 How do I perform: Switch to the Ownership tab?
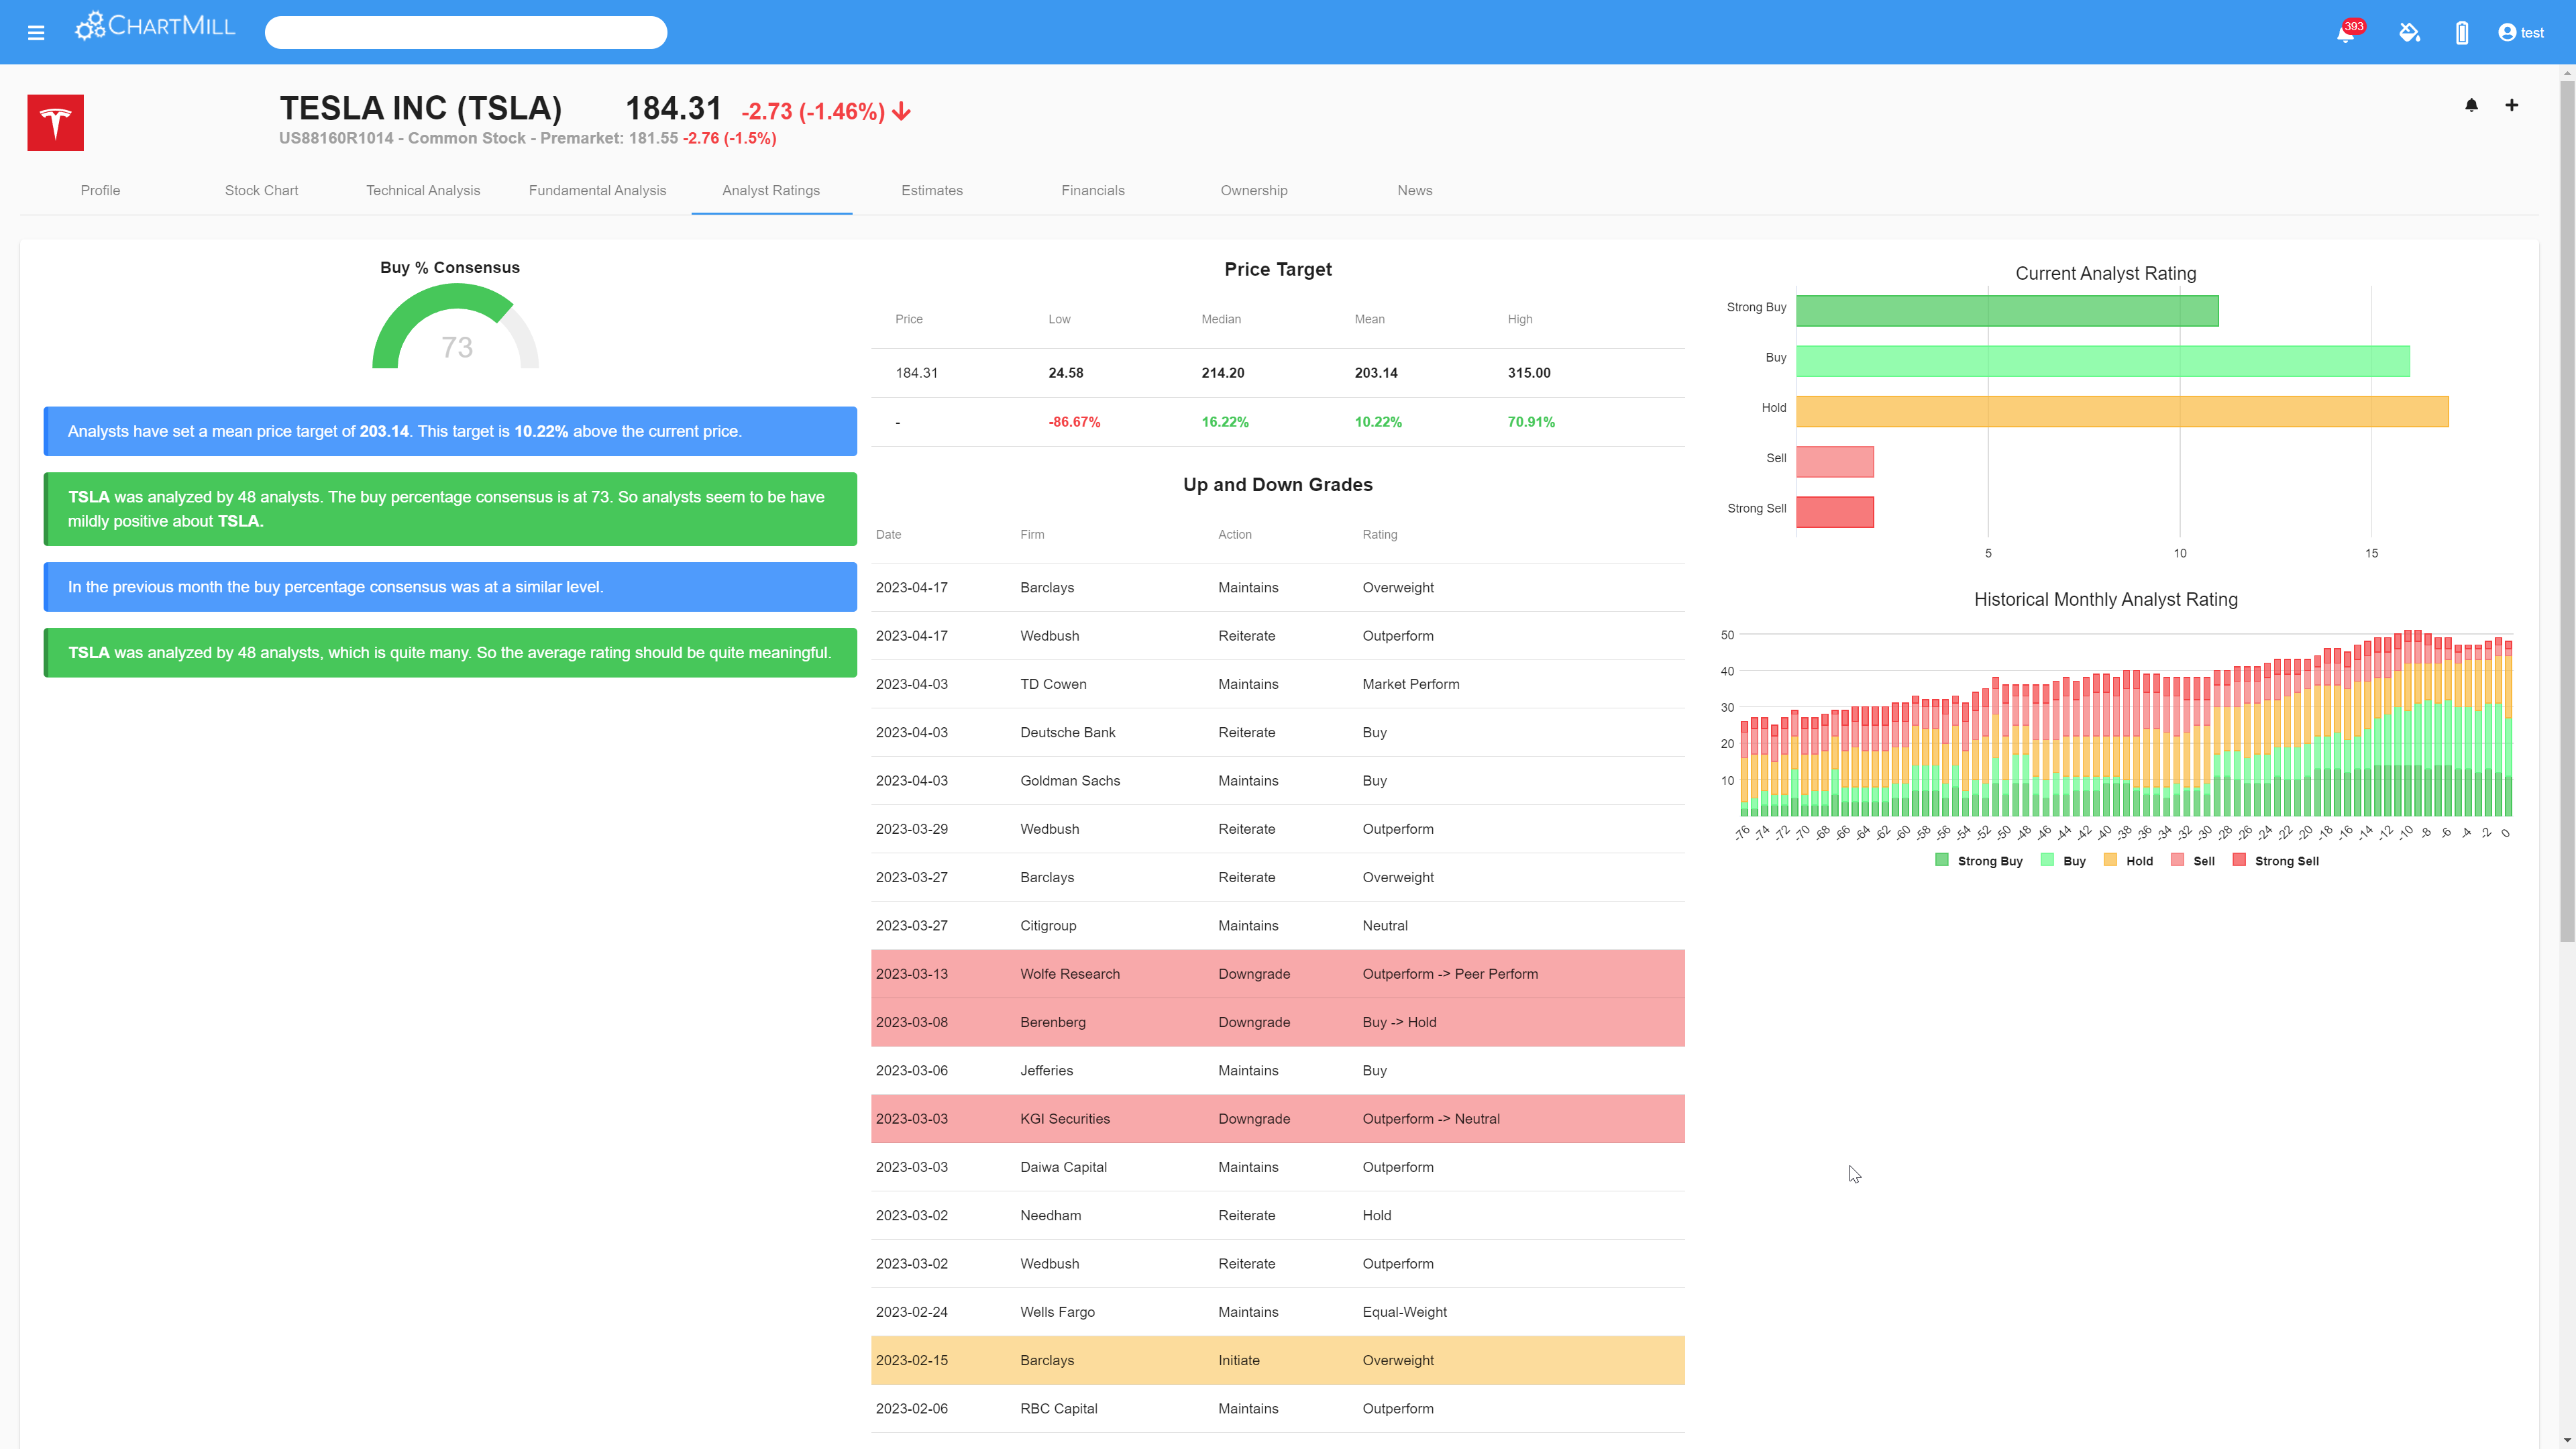tap(1254, 190)
